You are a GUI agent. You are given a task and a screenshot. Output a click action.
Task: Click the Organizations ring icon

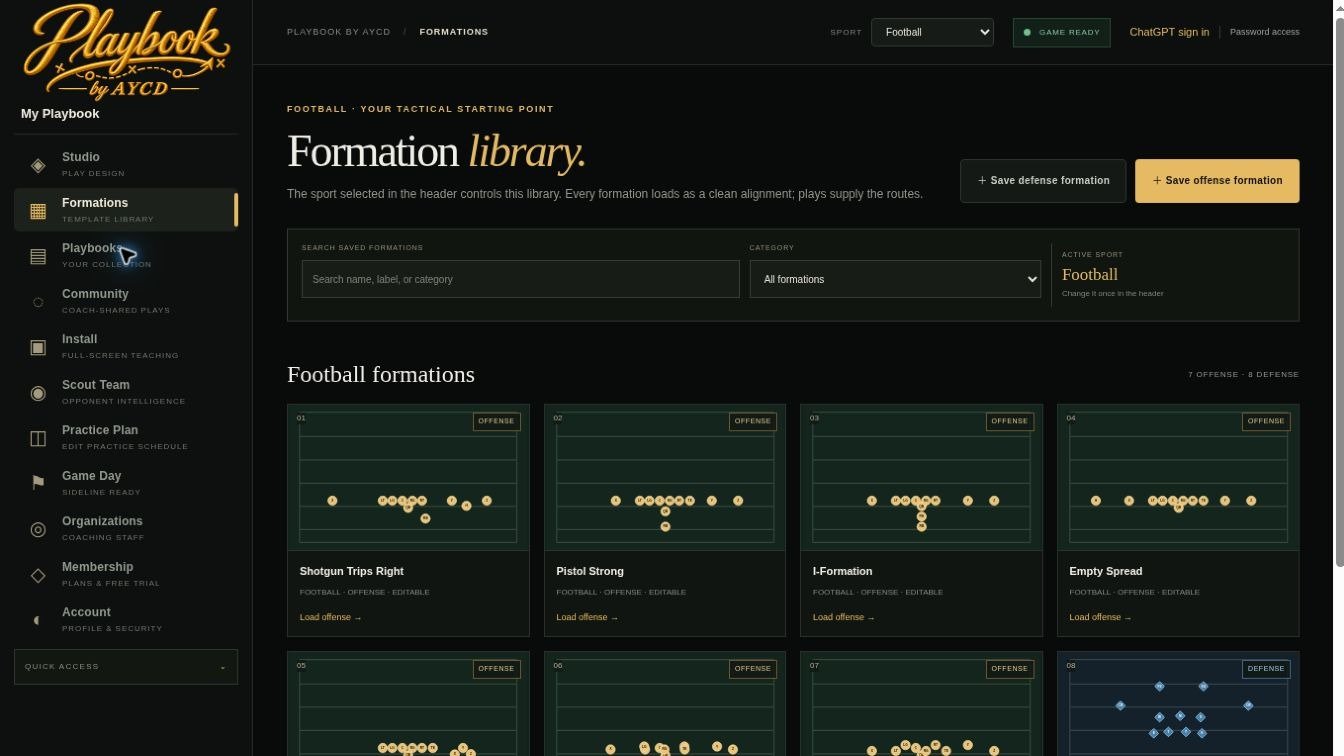tap(38, 529)
